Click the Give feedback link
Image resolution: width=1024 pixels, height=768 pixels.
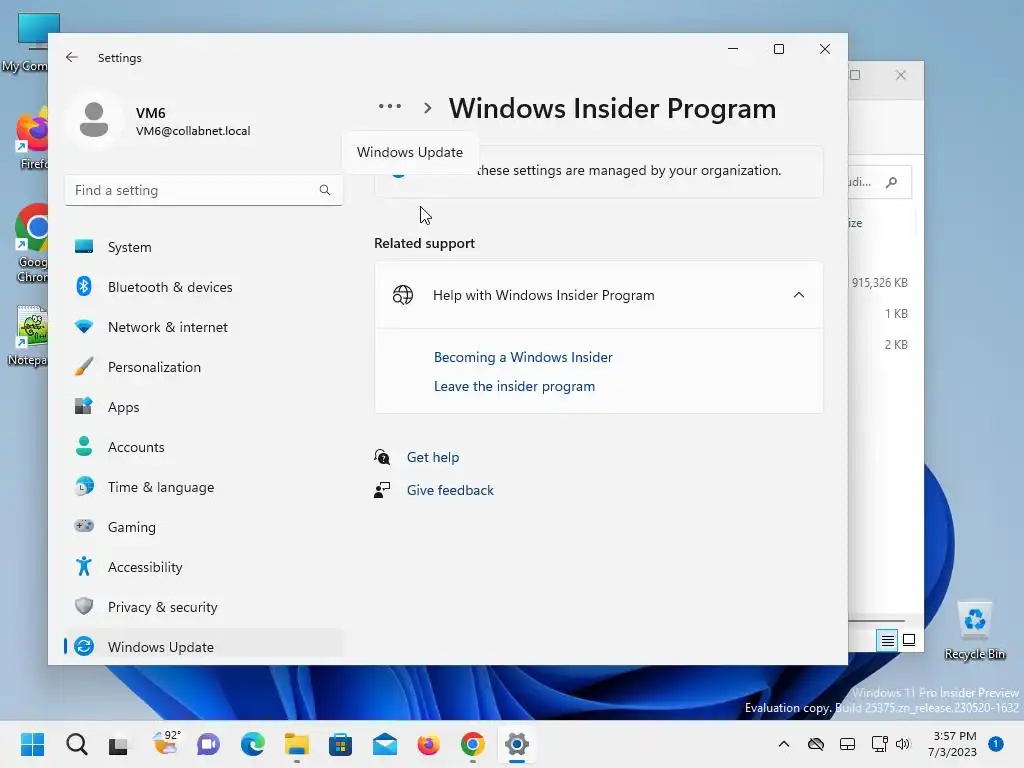(450, 490)
